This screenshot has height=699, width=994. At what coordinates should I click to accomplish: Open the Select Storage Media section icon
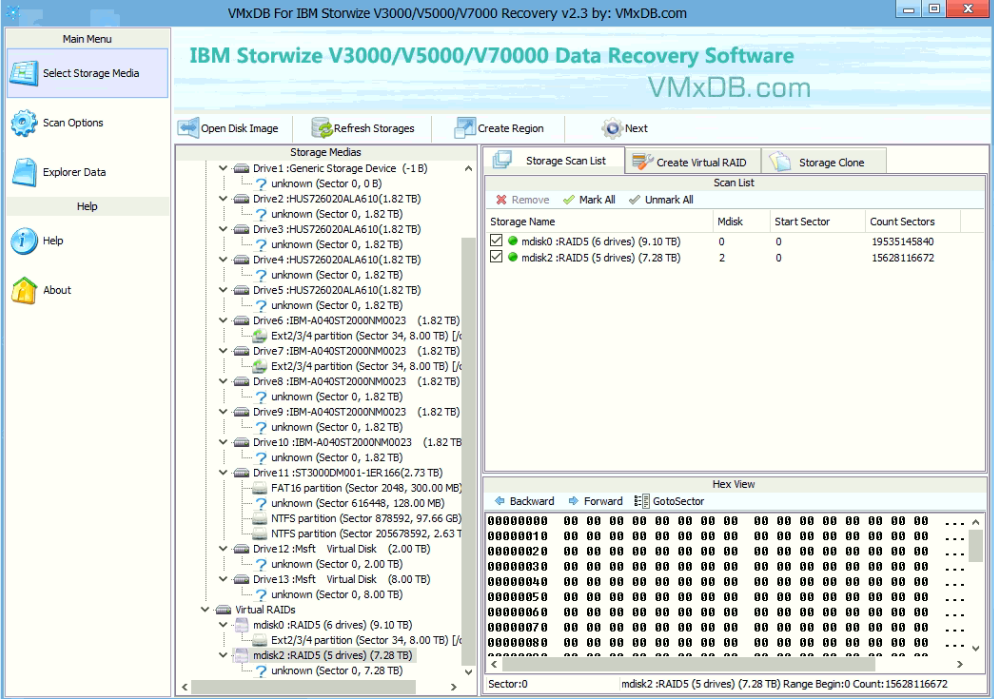click(x=23, y=74)
